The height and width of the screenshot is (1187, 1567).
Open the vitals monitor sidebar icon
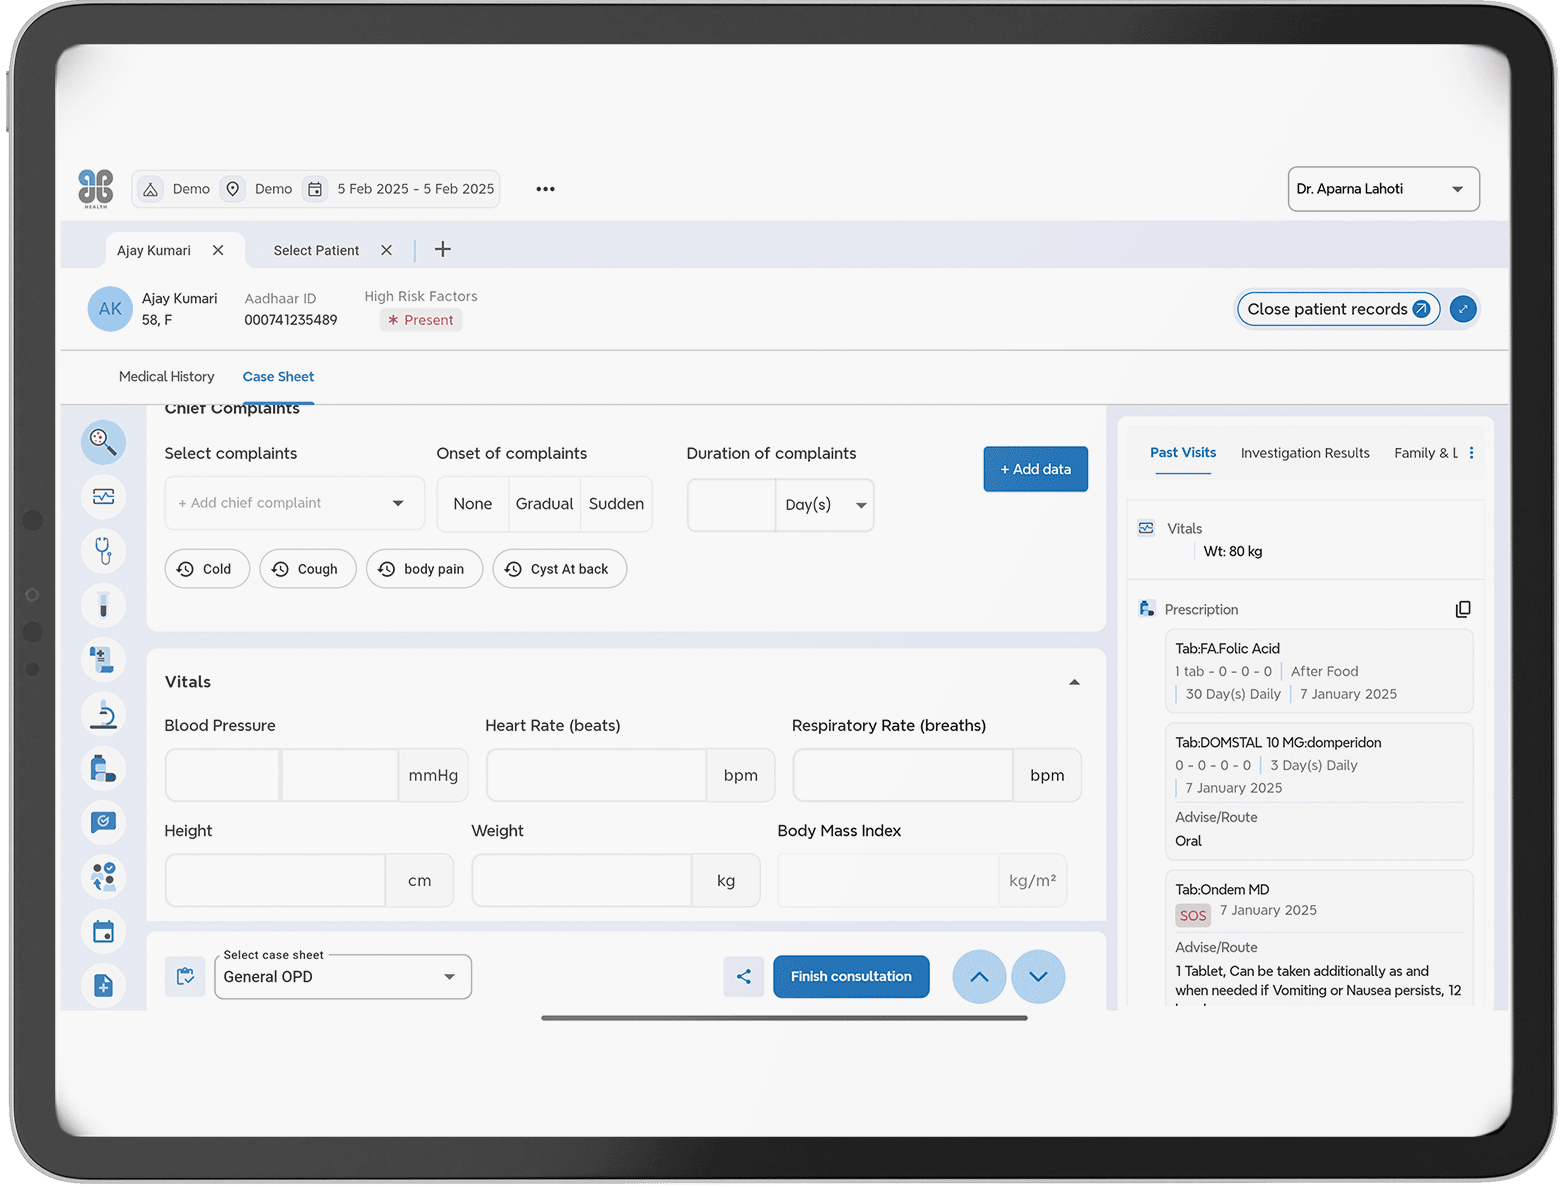pyautogui.click(x=103, y=496)
